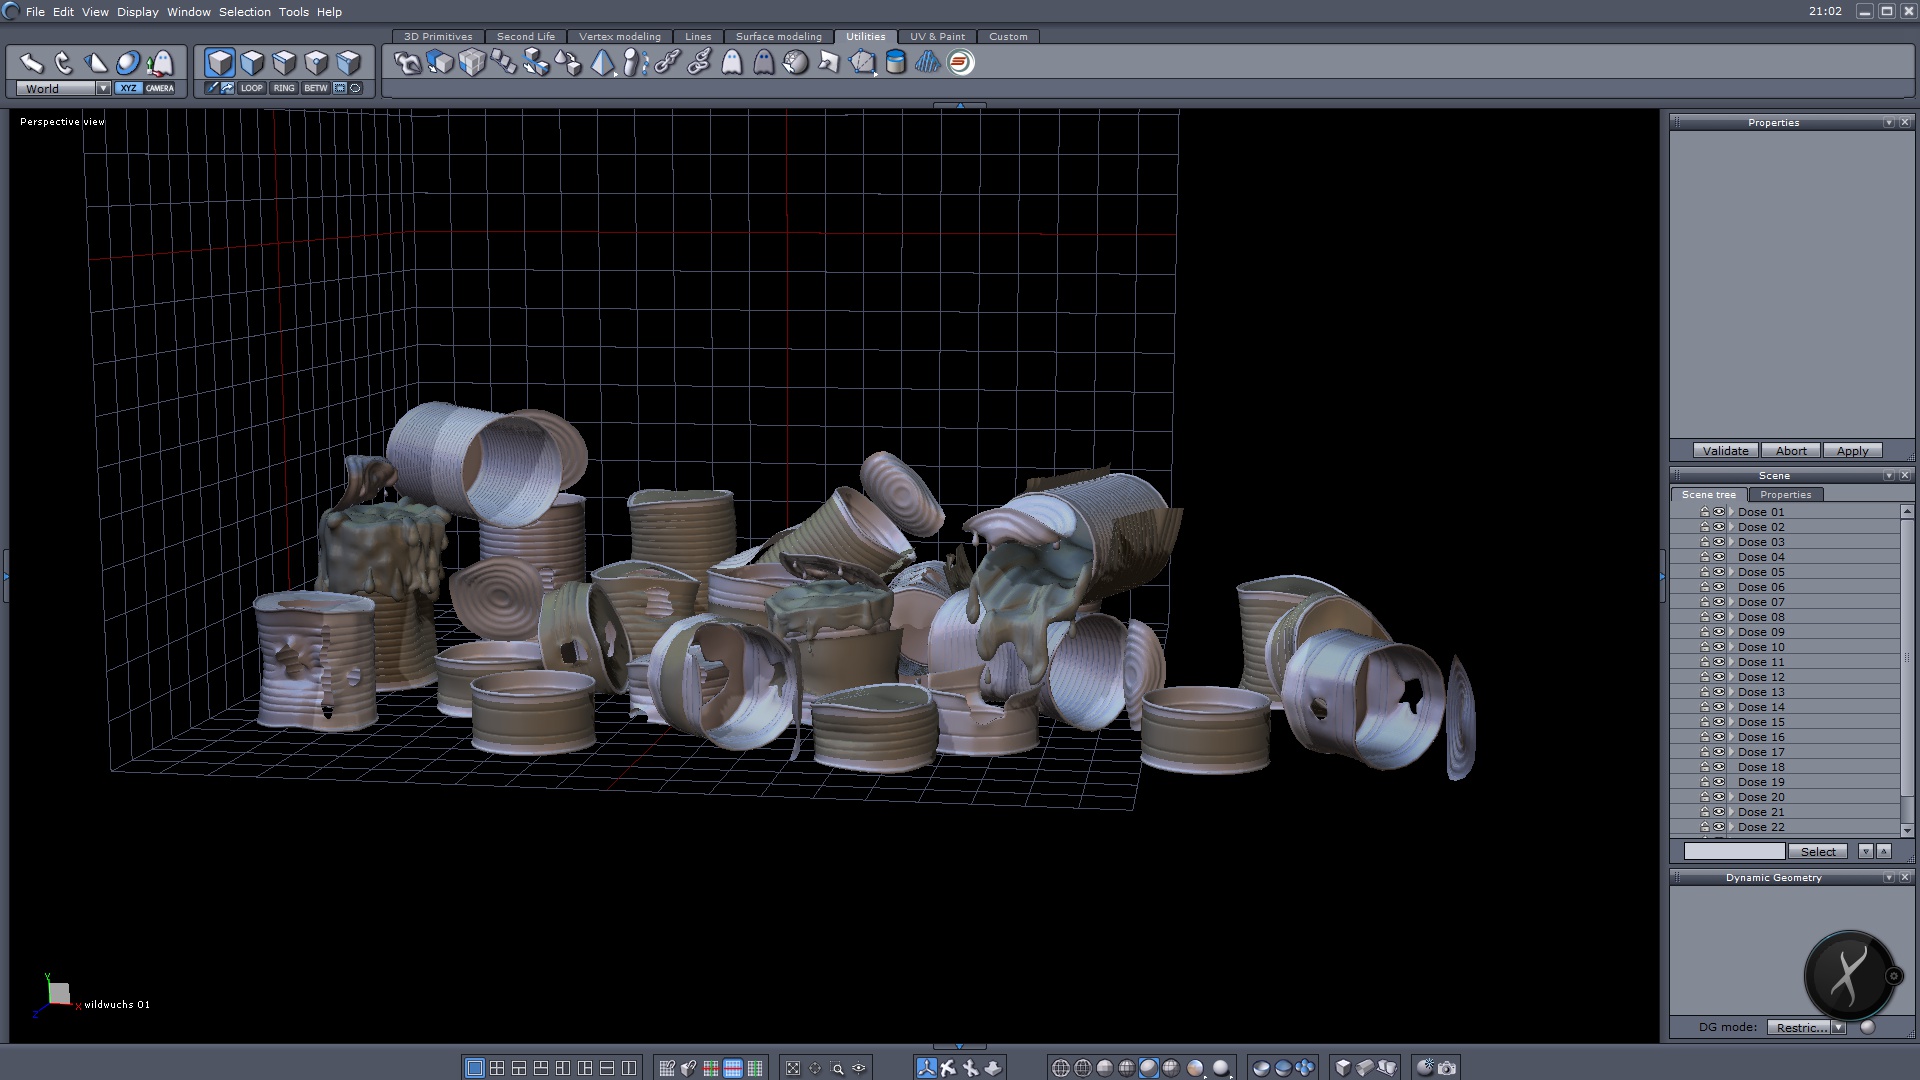Open the World coordinate system dropdown
This screenshot has width=1920, height=1080.
103,88
